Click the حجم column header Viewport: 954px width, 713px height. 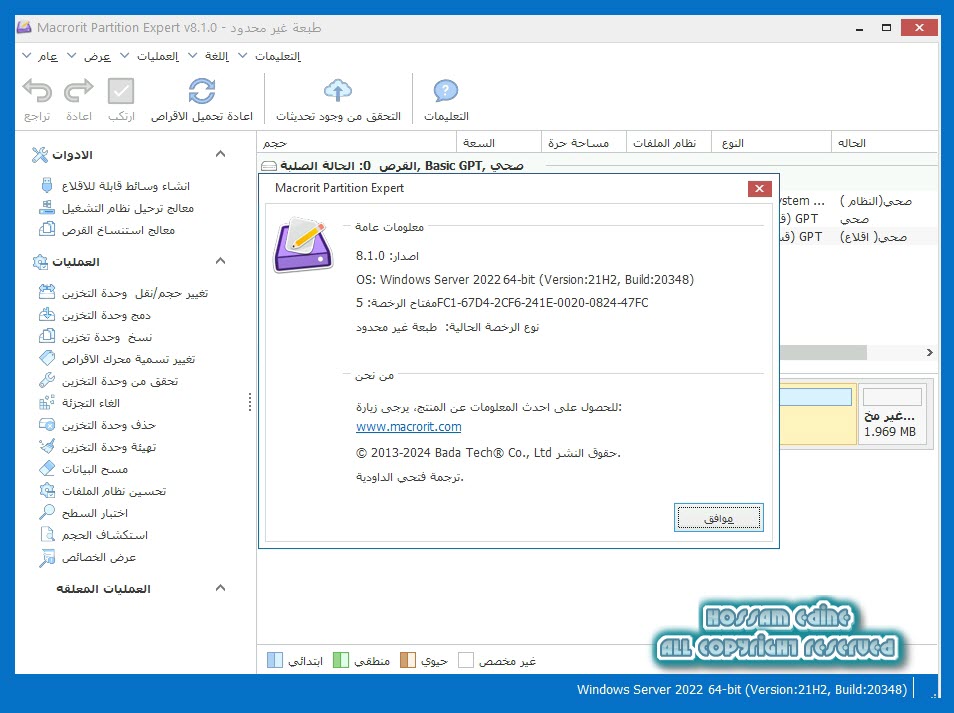click(357, 143)
